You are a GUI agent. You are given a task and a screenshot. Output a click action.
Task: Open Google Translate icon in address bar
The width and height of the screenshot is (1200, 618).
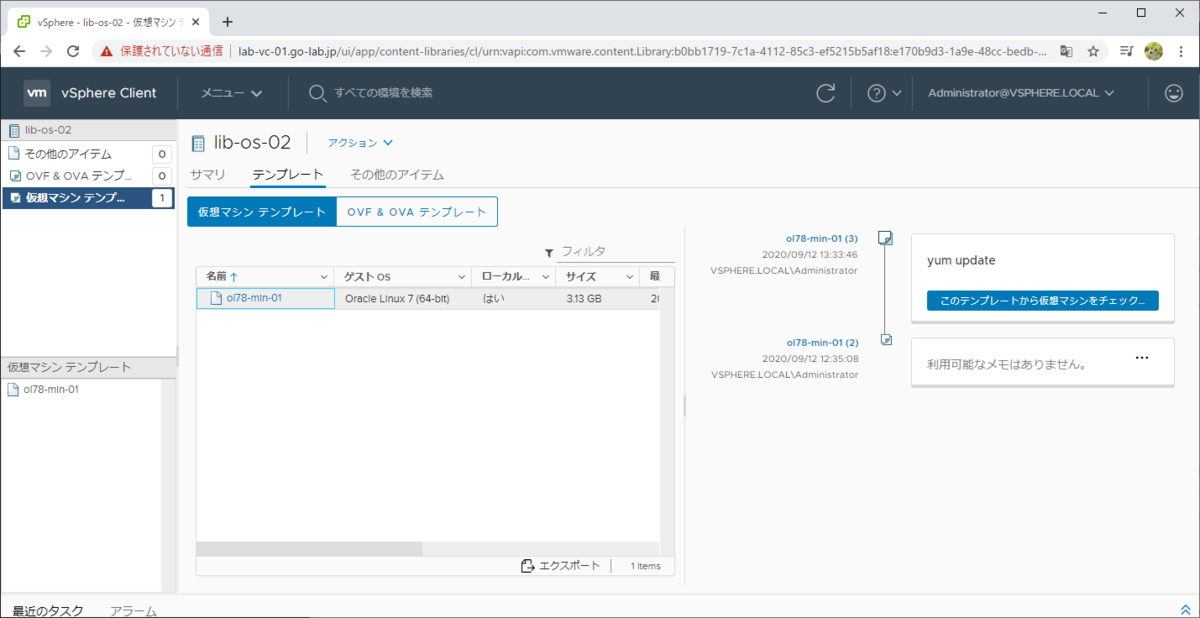pos(1067,51)
